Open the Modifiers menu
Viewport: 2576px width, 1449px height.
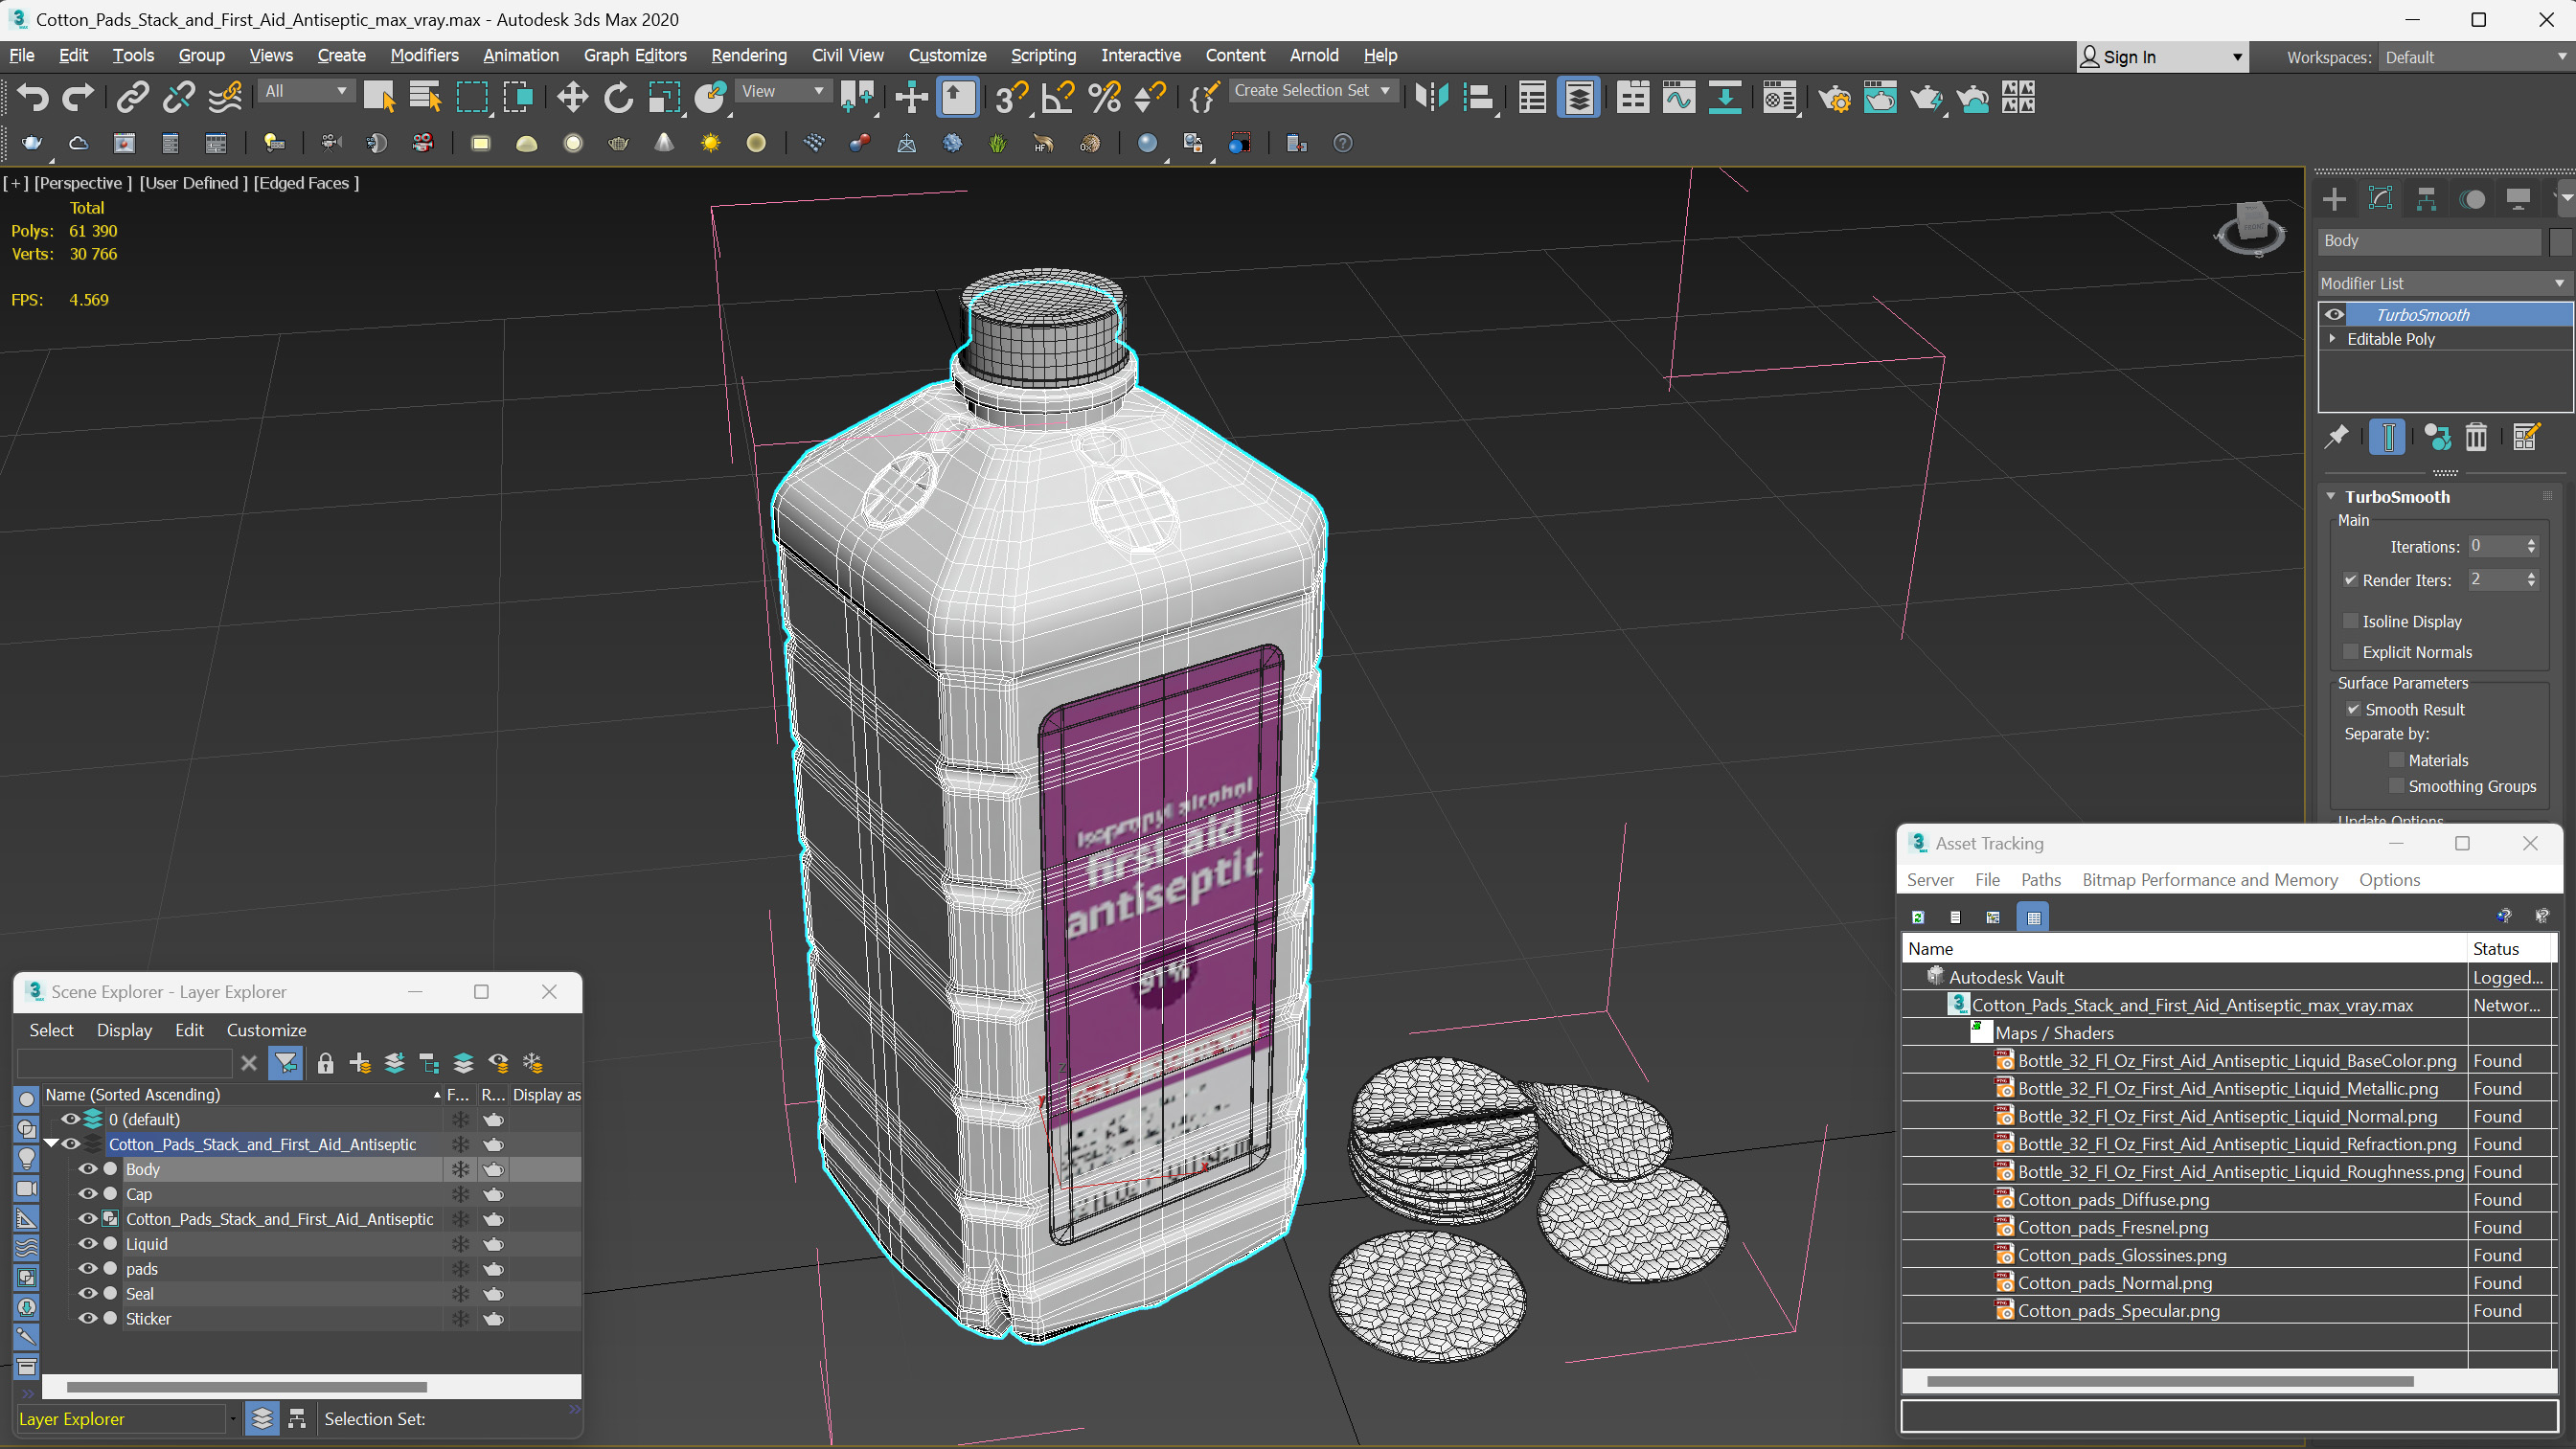click(x=424, y=56)
